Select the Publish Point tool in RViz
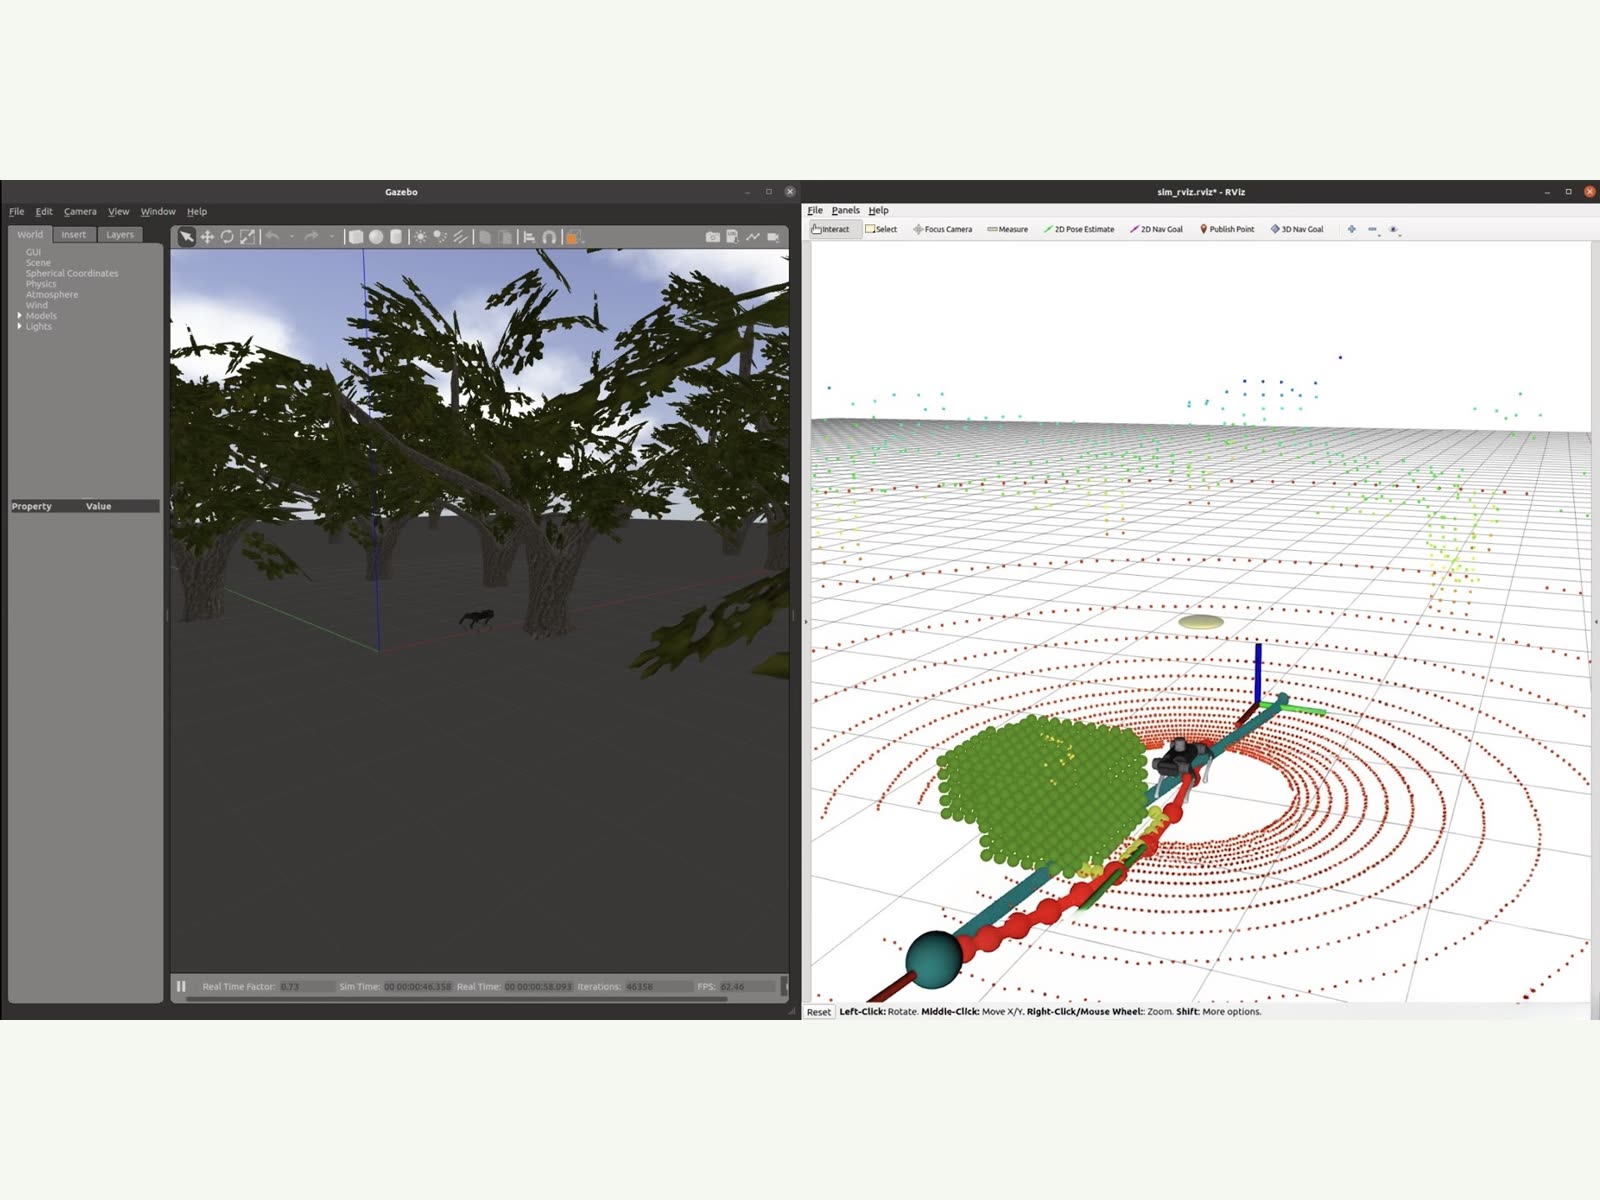This screenshot has width=1600, height=1200. click(x=1226, y=229)
